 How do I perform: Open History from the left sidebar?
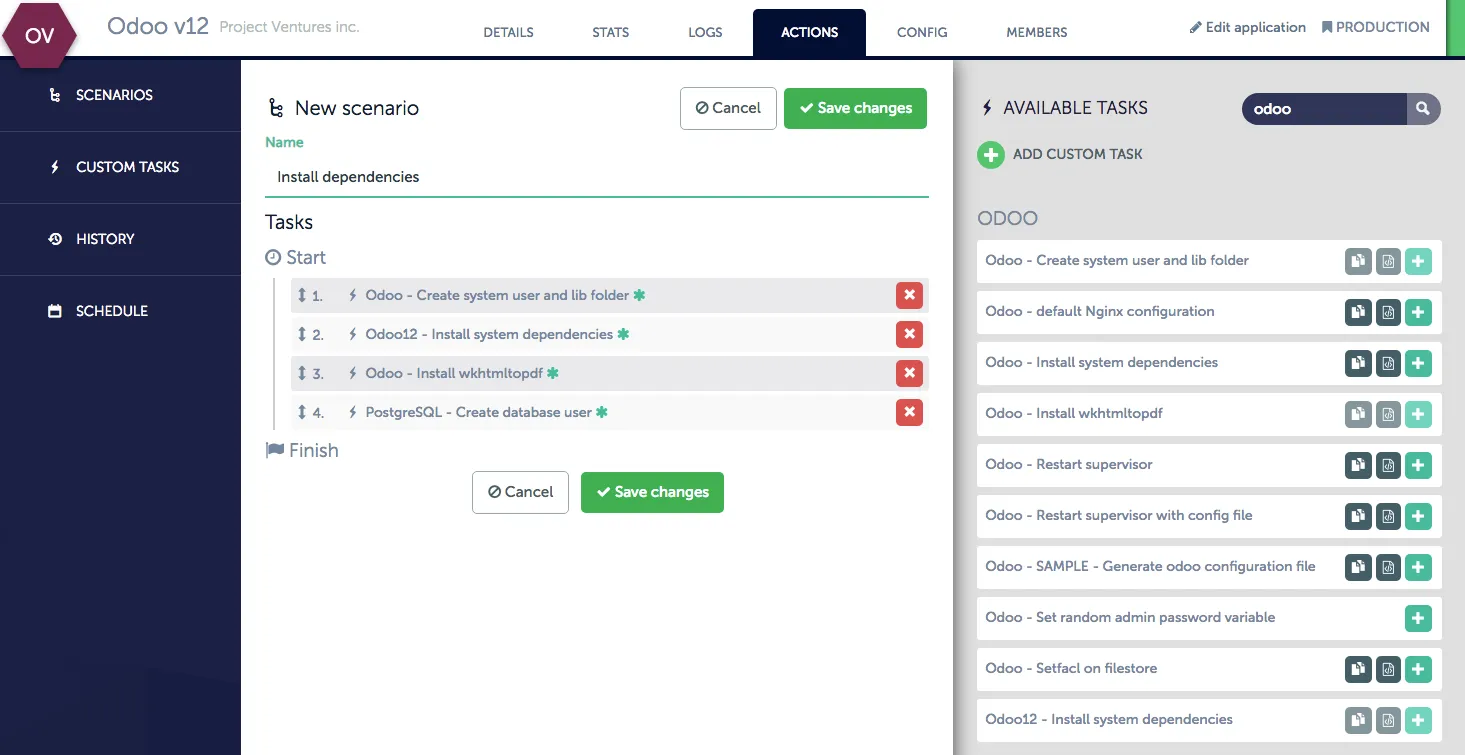pyautogui.click(x=105, y=239)
